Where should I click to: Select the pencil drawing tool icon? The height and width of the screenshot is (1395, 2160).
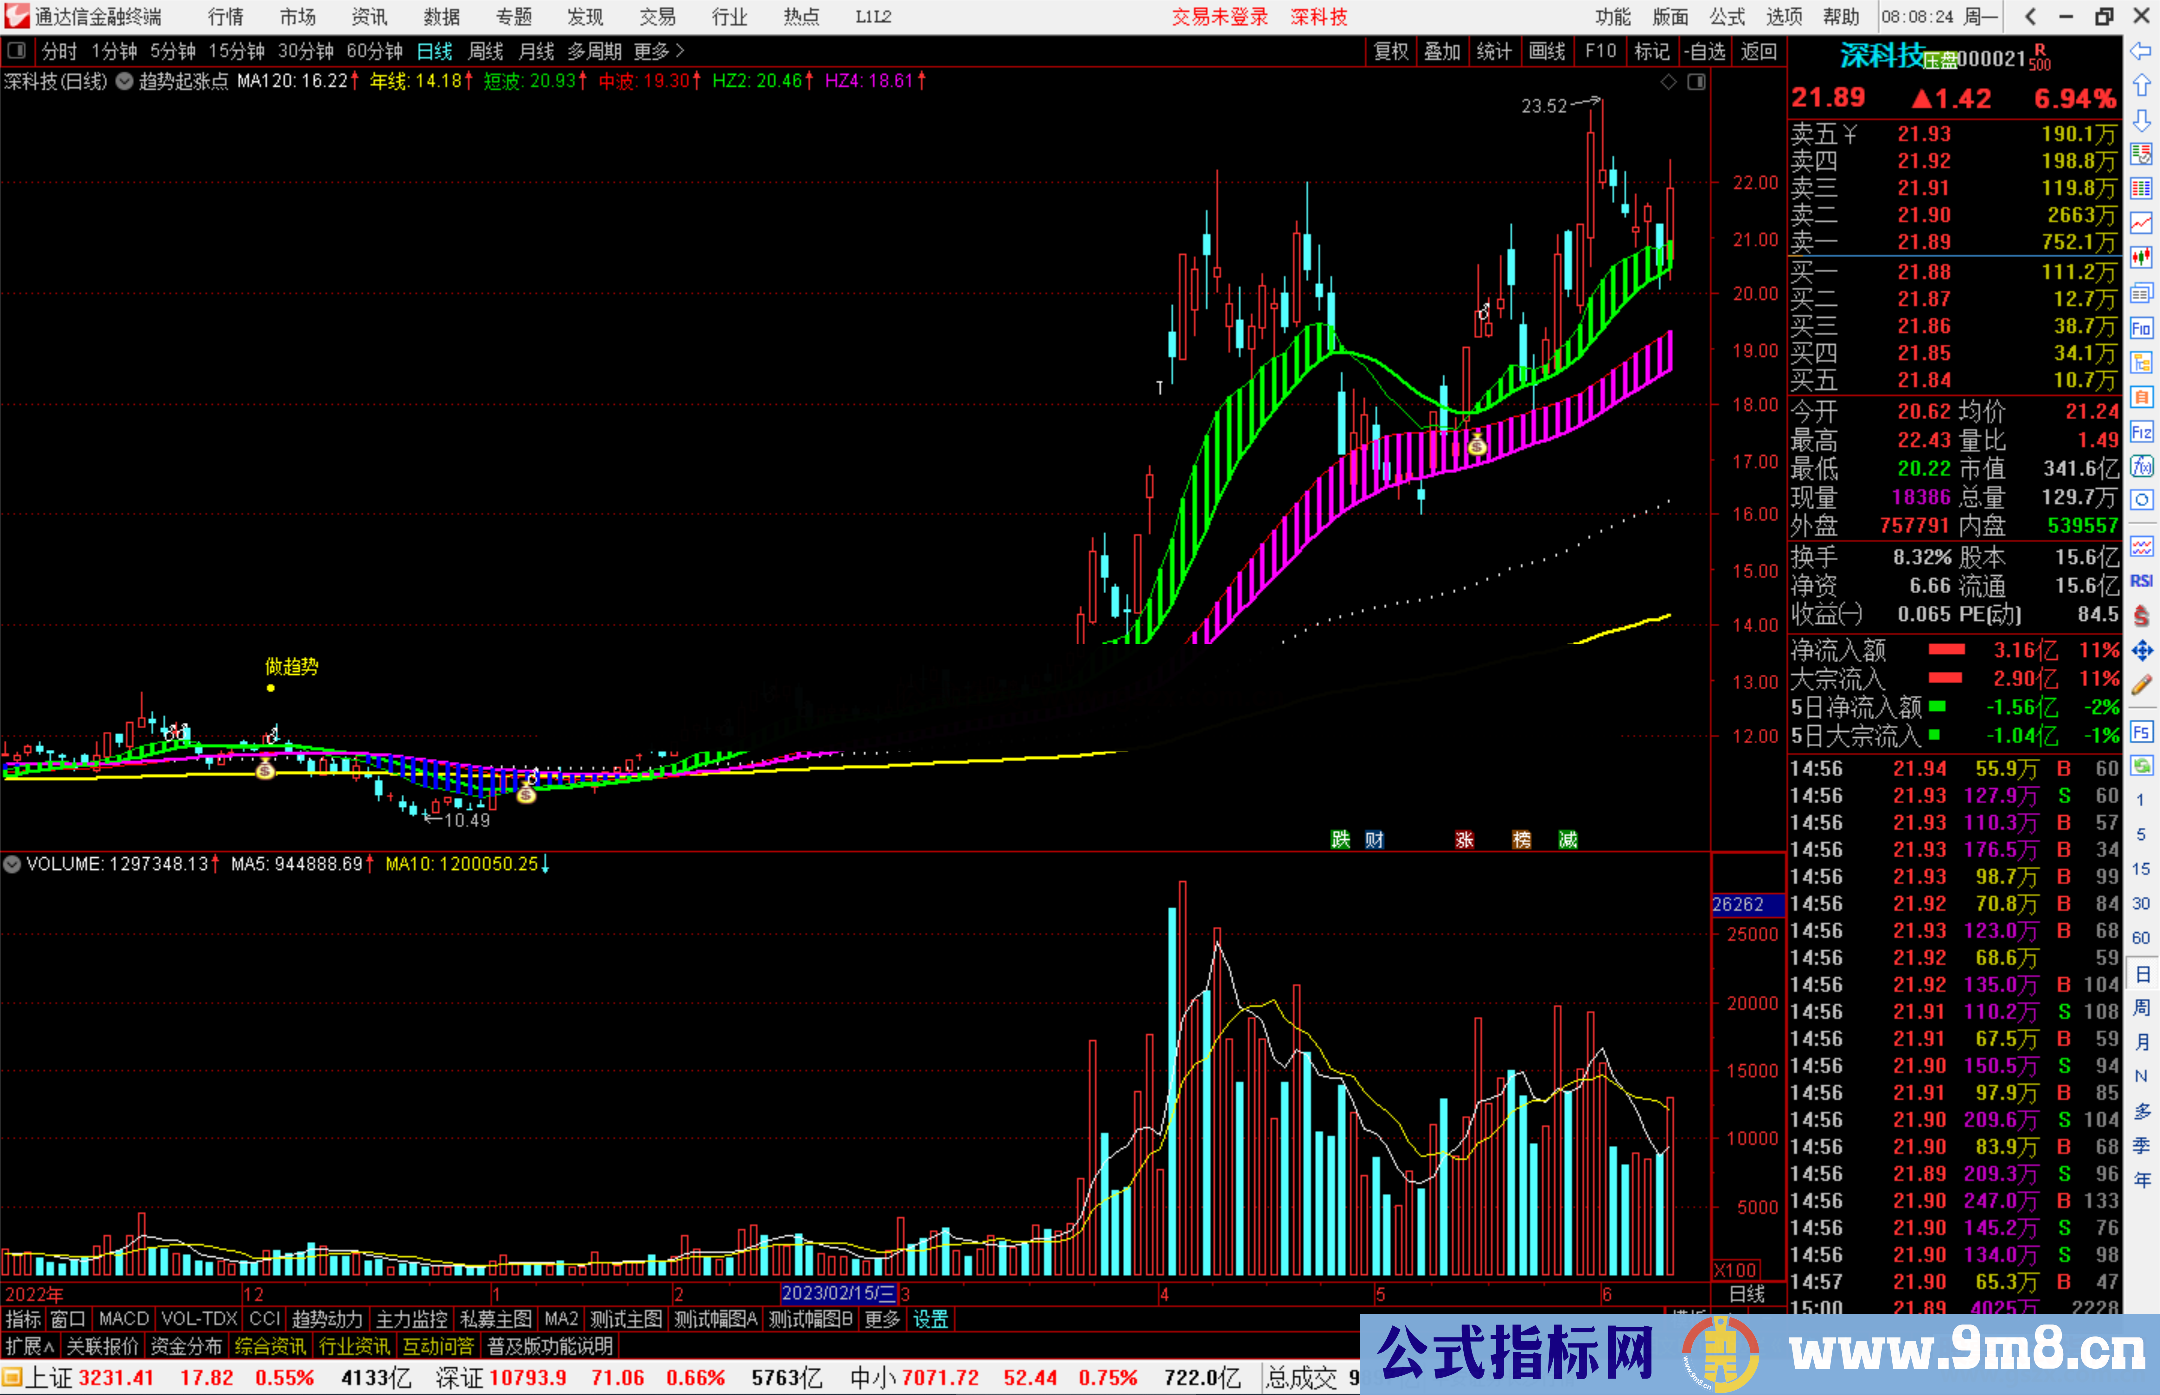click(x=2141, y=686)
